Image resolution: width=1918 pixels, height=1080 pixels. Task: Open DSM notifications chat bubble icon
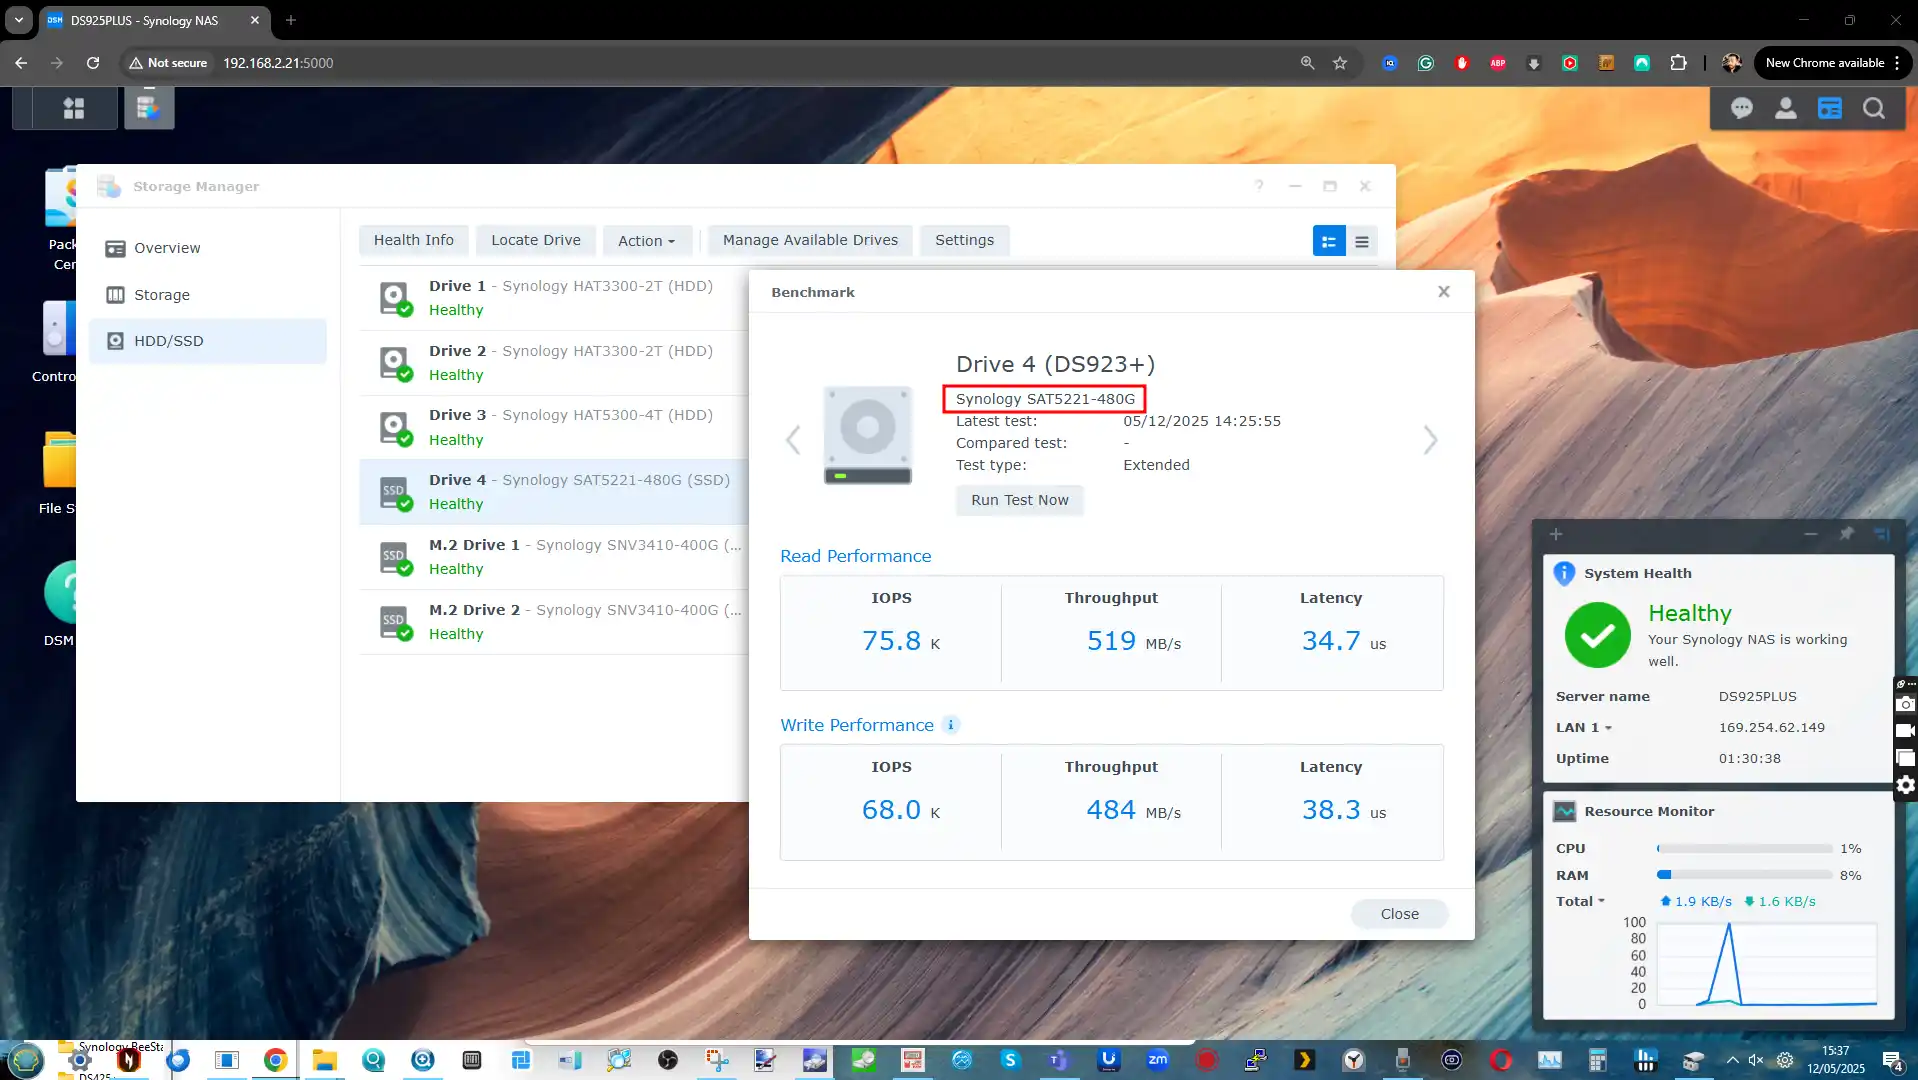pyautogui.click(x=1742, y=108)
